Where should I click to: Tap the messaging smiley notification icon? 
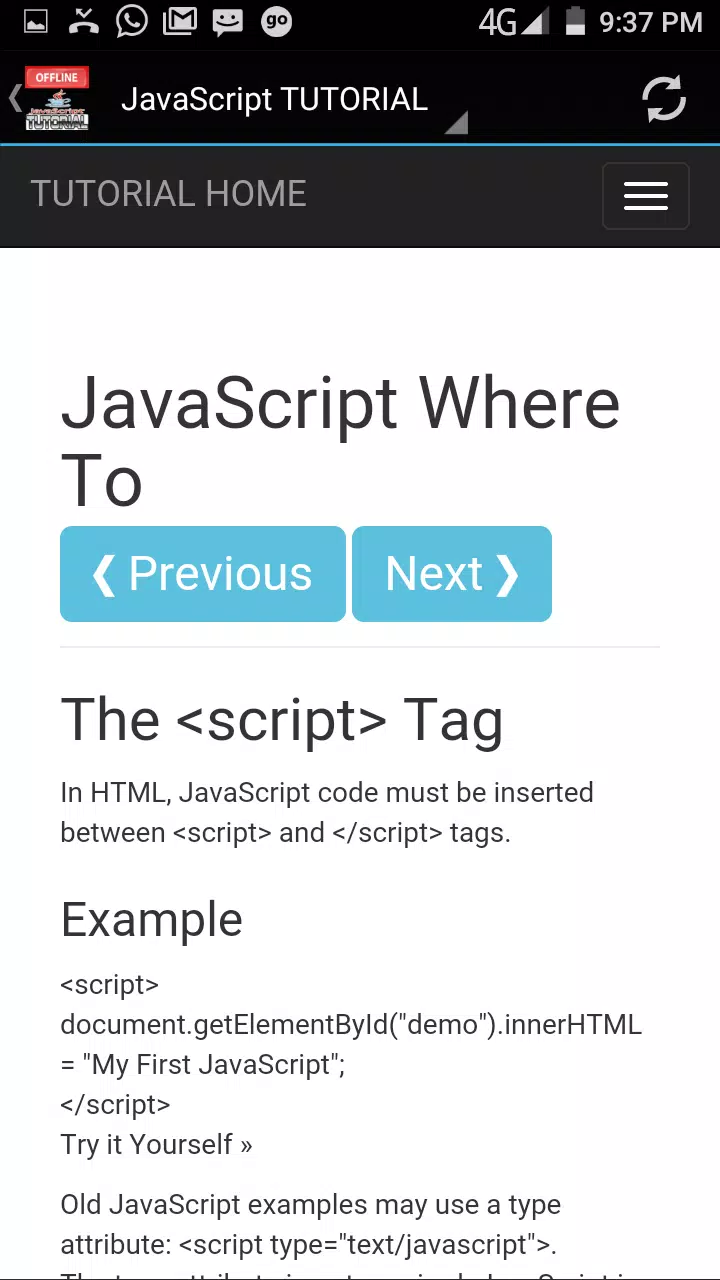pyautogui.click(x=228, y=21)
